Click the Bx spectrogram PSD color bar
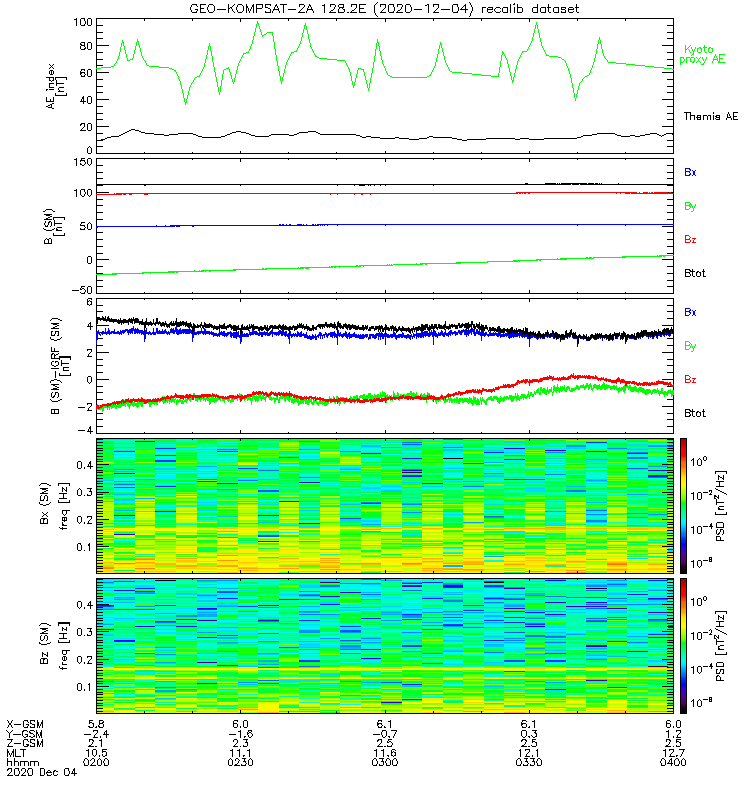The image size is (750, 800). (683, 506)
